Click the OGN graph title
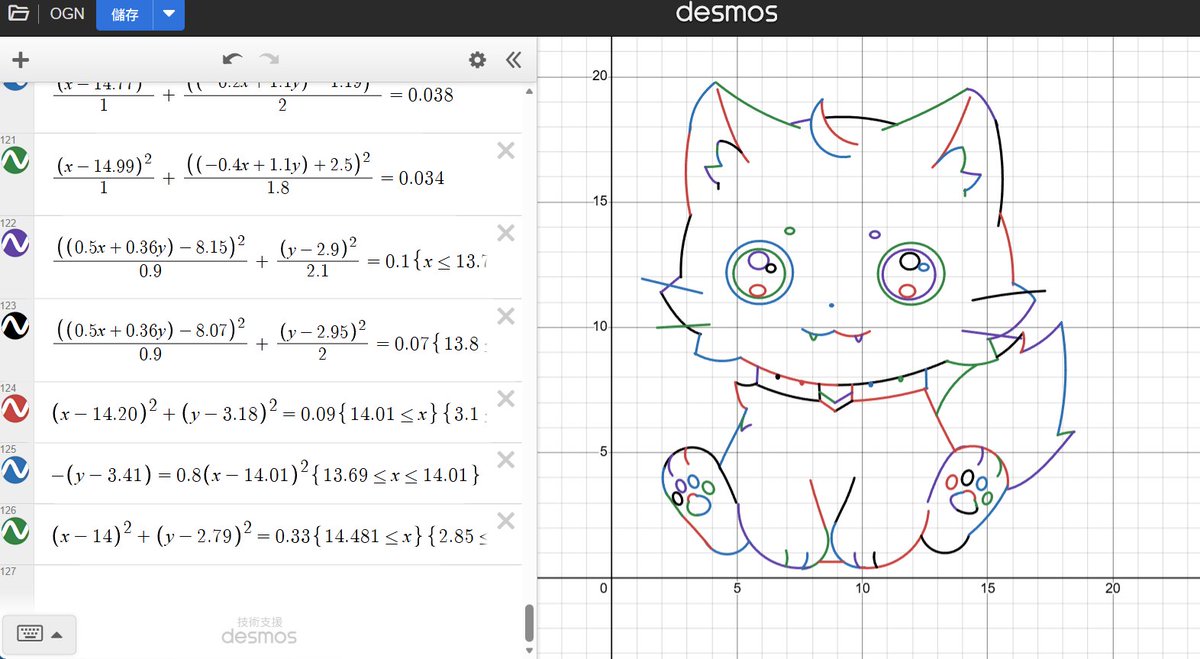 click(x=66, y=14)
